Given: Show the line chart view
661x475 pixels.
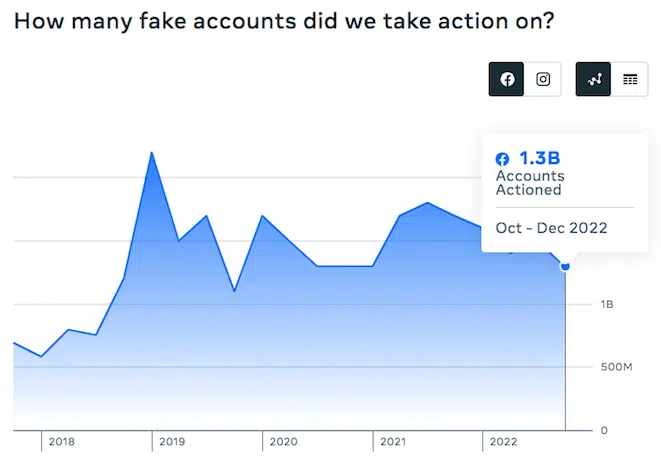Looking at the screenshot, I should 594,80.
